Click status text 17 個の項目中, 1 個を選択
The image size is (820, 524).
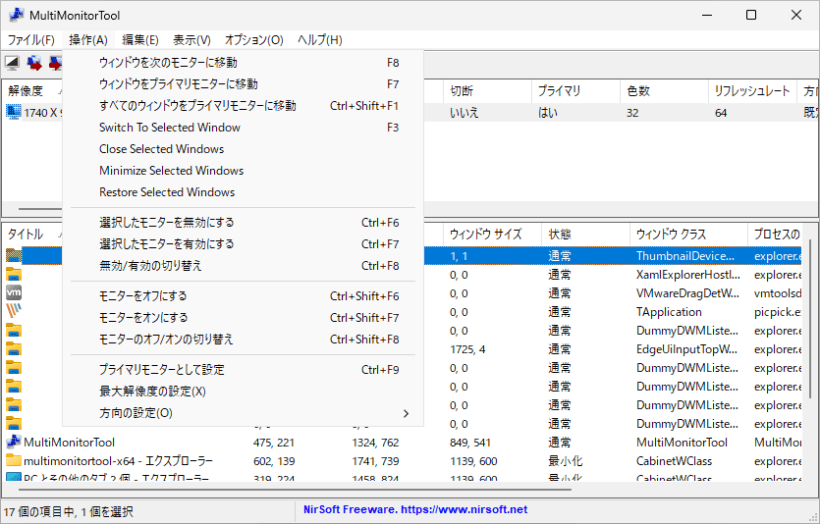coord(68,511)
